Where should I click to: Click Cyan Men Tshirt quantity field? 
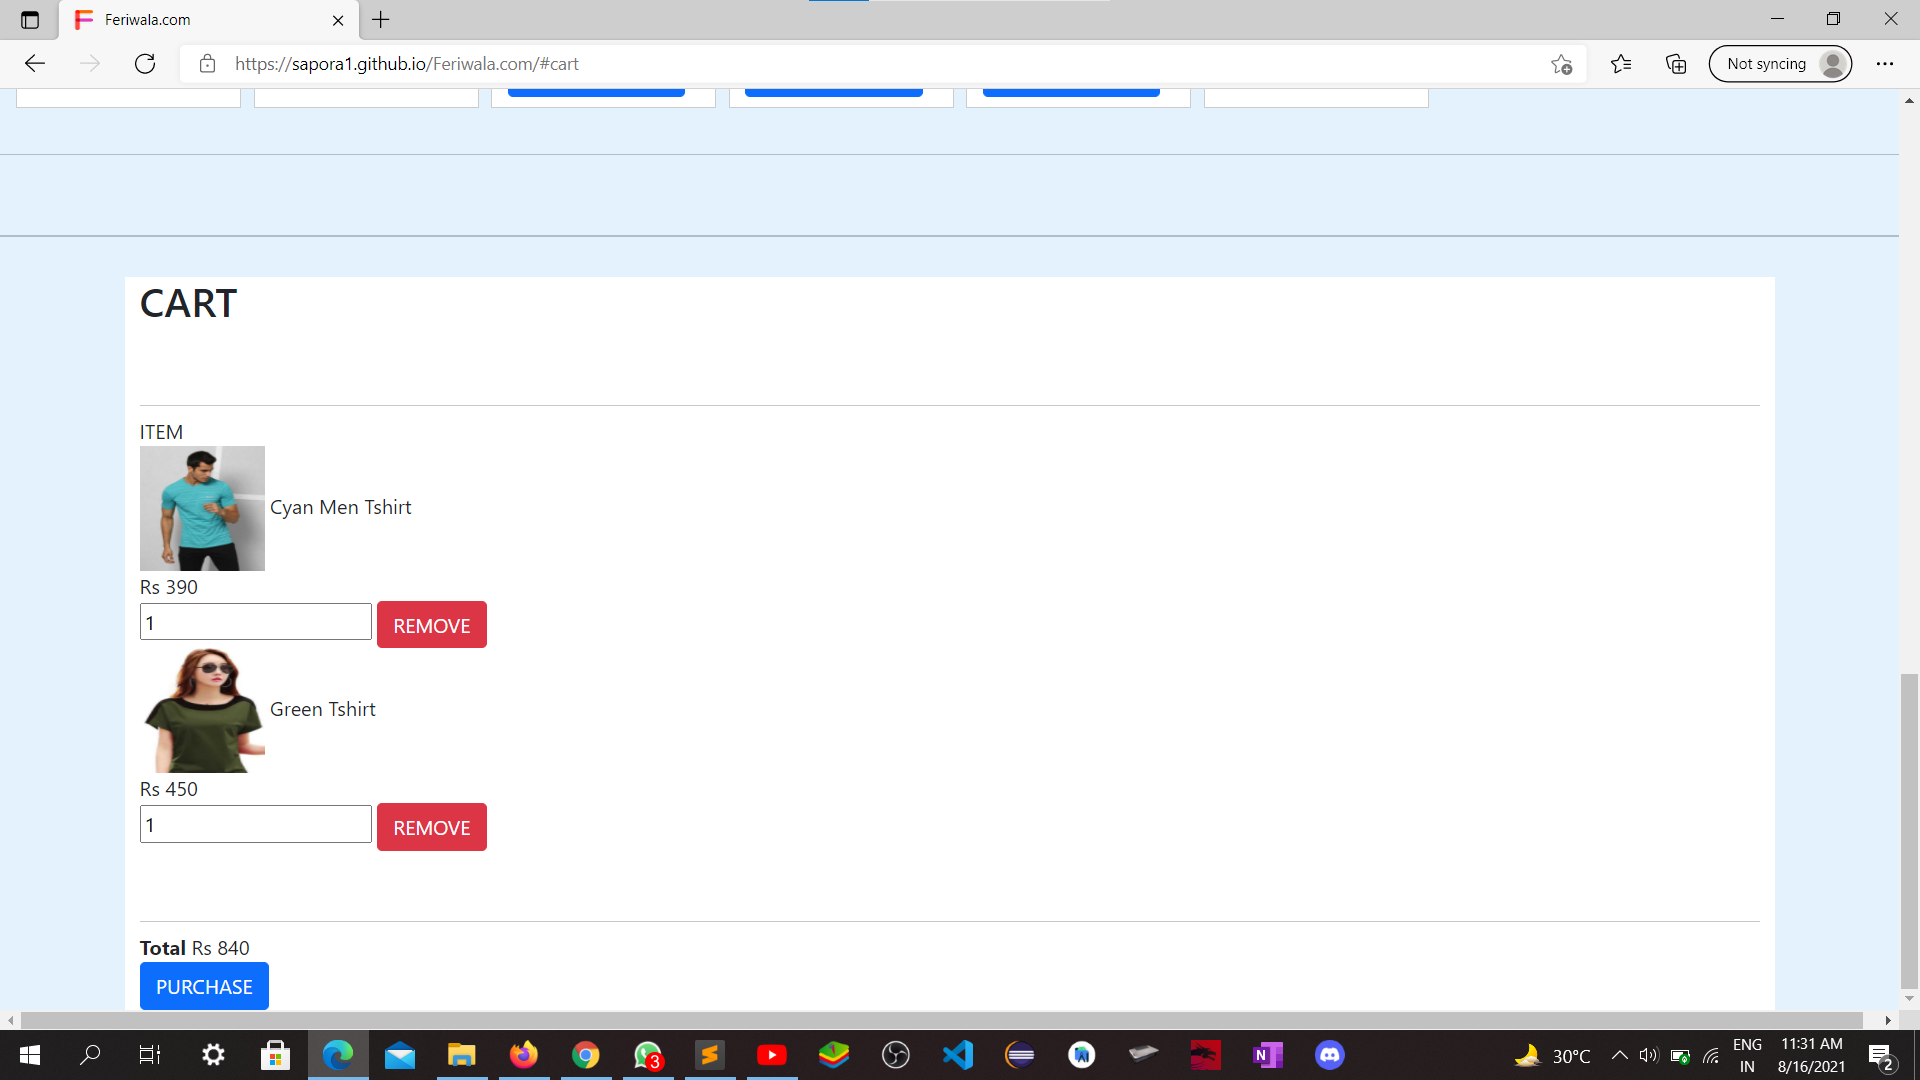(255, 622)
